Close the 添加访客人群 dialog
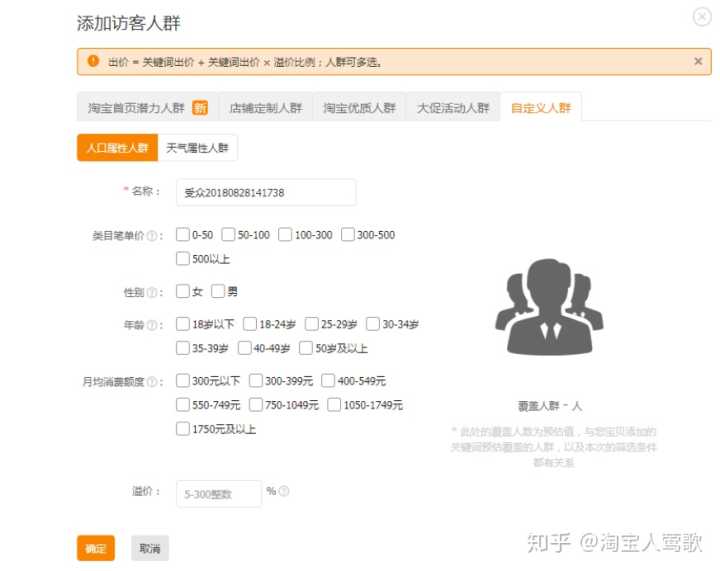Viewport: 720px width, 571px height. pyautogui.click(x=701, y=17)
